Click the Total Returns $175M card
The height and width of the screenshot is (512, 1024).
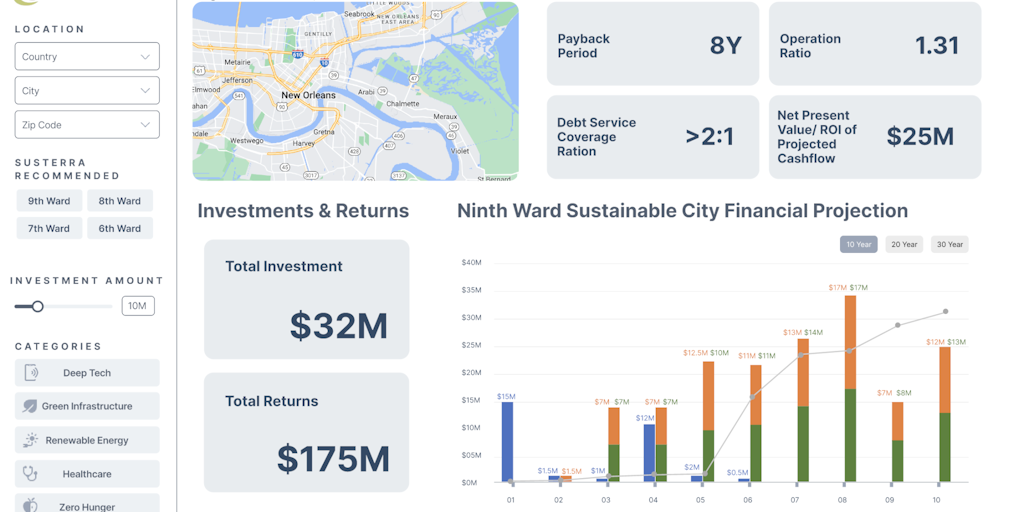coord(307,432)
